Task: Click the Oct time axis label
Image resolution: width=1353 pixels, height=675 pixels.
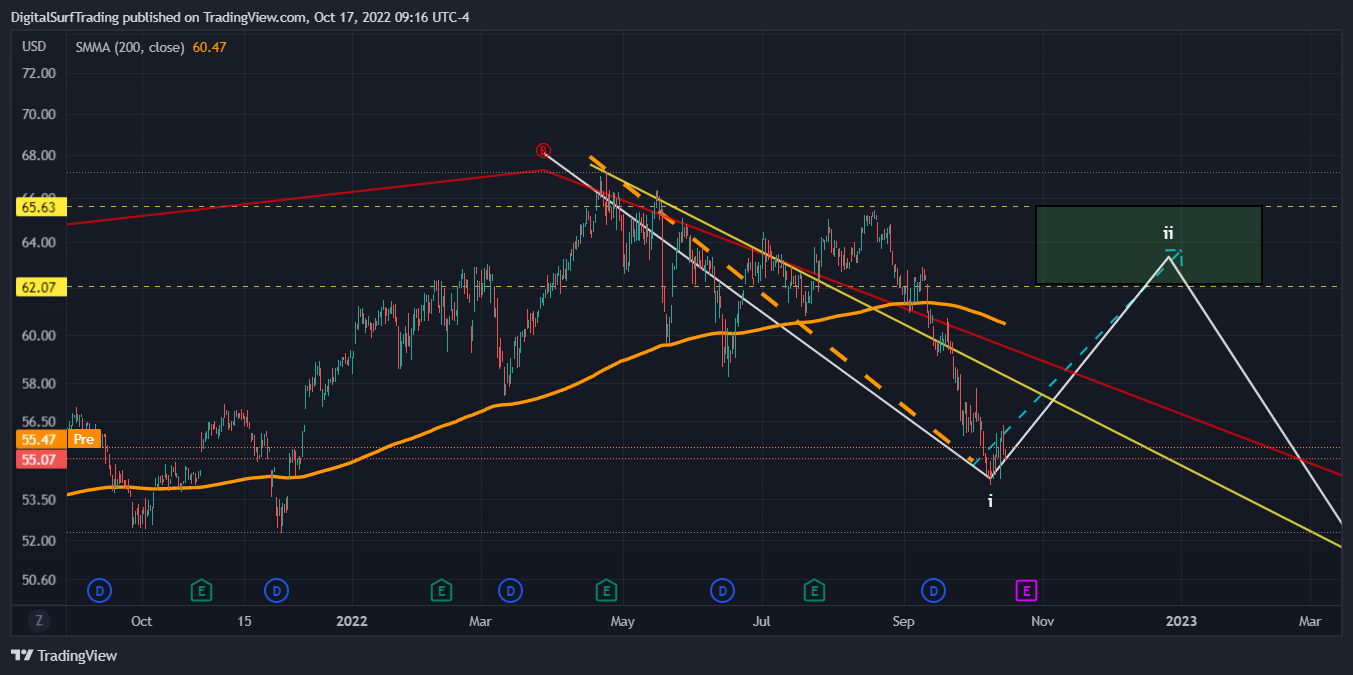Action: tap(141, 621)
